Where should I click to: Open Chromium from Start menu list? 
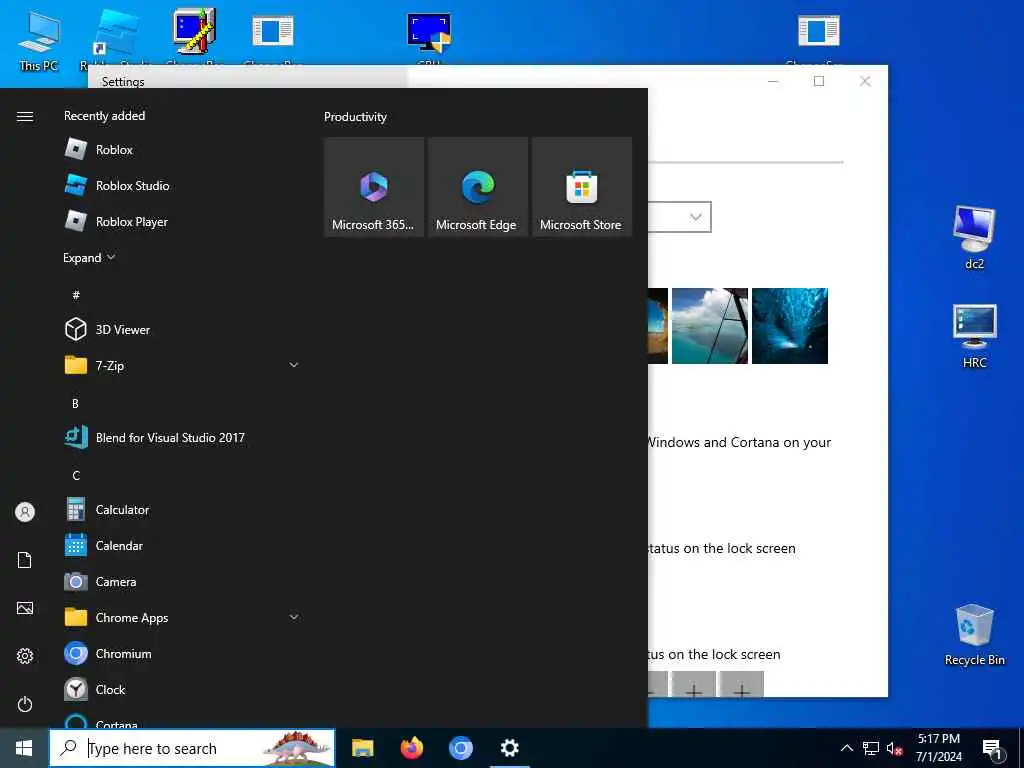183,653
